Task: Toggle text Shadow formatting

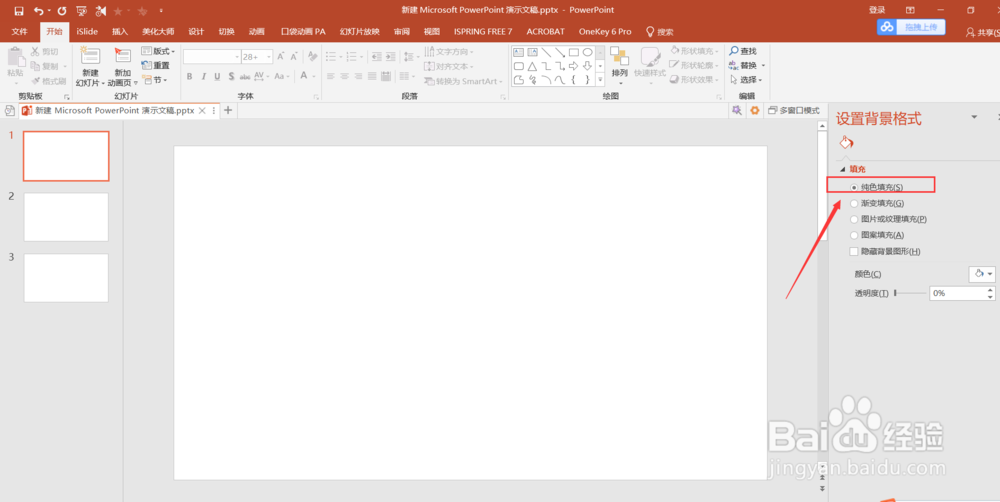Action: [x=231, y=77]
